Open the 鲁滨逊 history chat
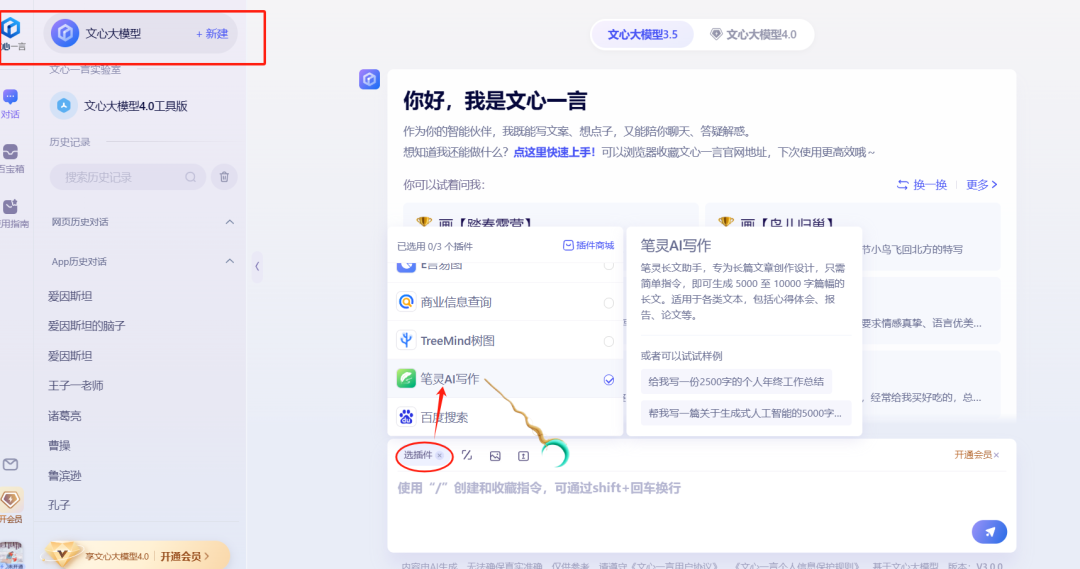Screen dimensions: 1080x569 click(x=65, y=476)
